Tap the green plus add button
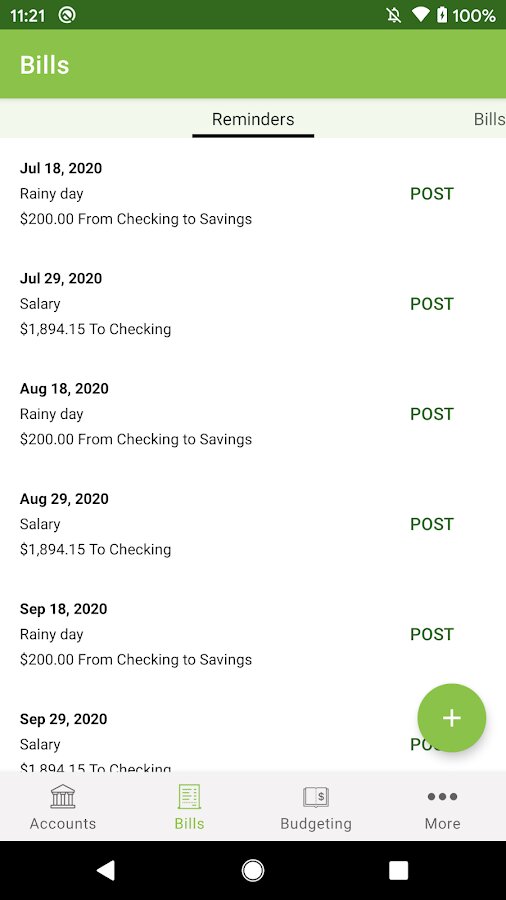The height and width of the screenshot is (900, 506). (451, 717)
